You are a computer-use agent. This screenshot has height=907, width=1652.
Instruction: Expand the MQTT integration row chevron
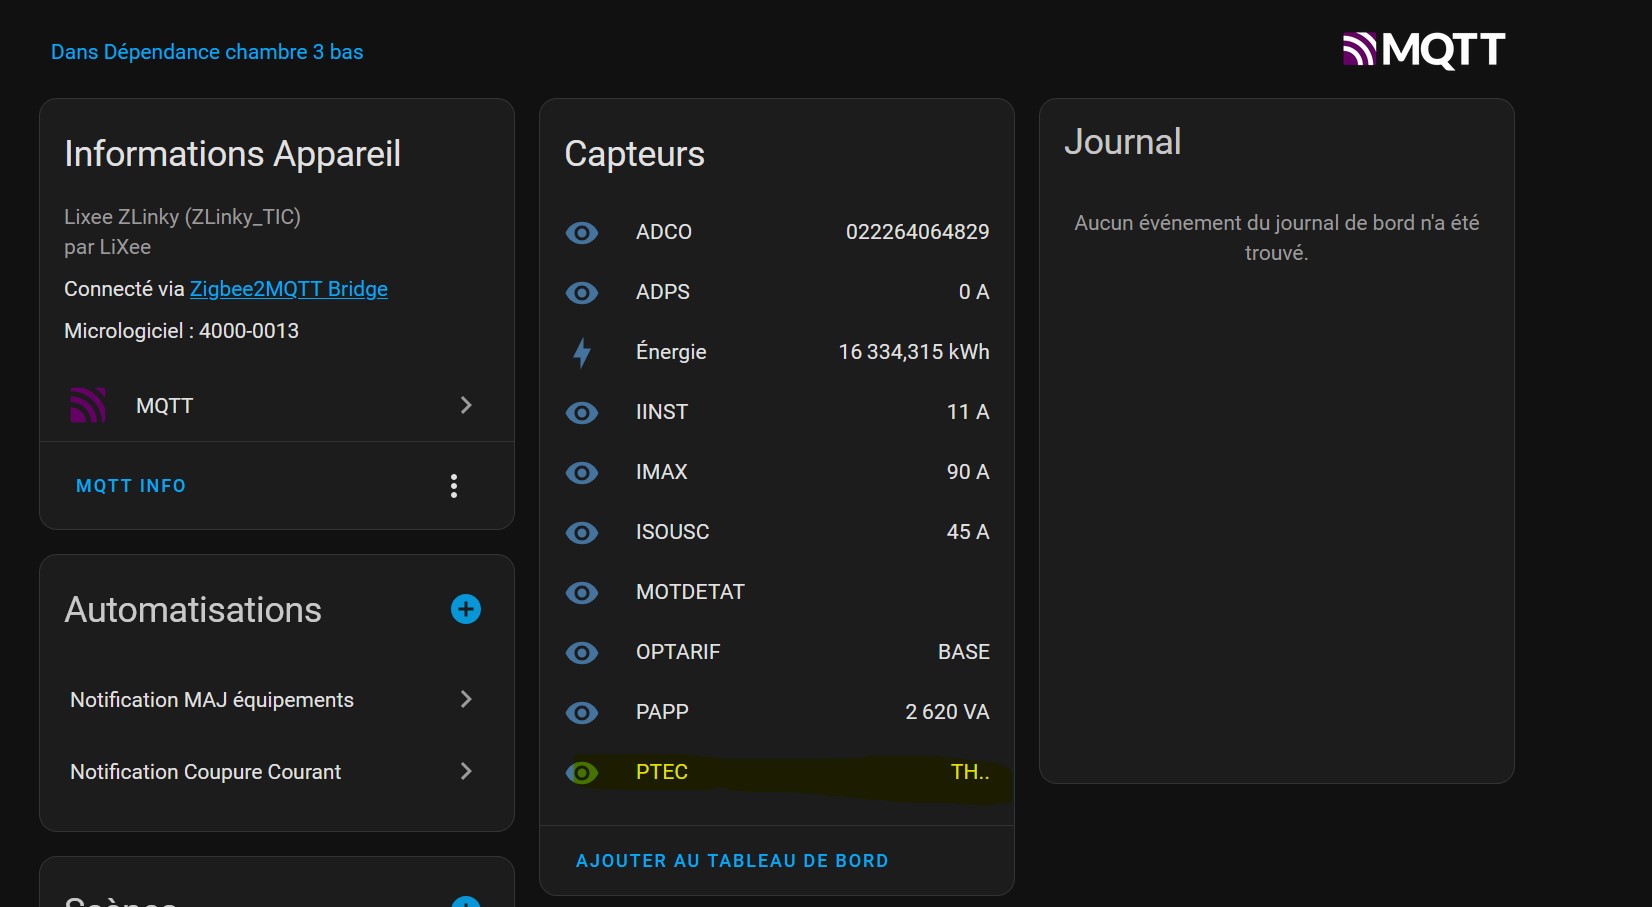pos(466,405)
